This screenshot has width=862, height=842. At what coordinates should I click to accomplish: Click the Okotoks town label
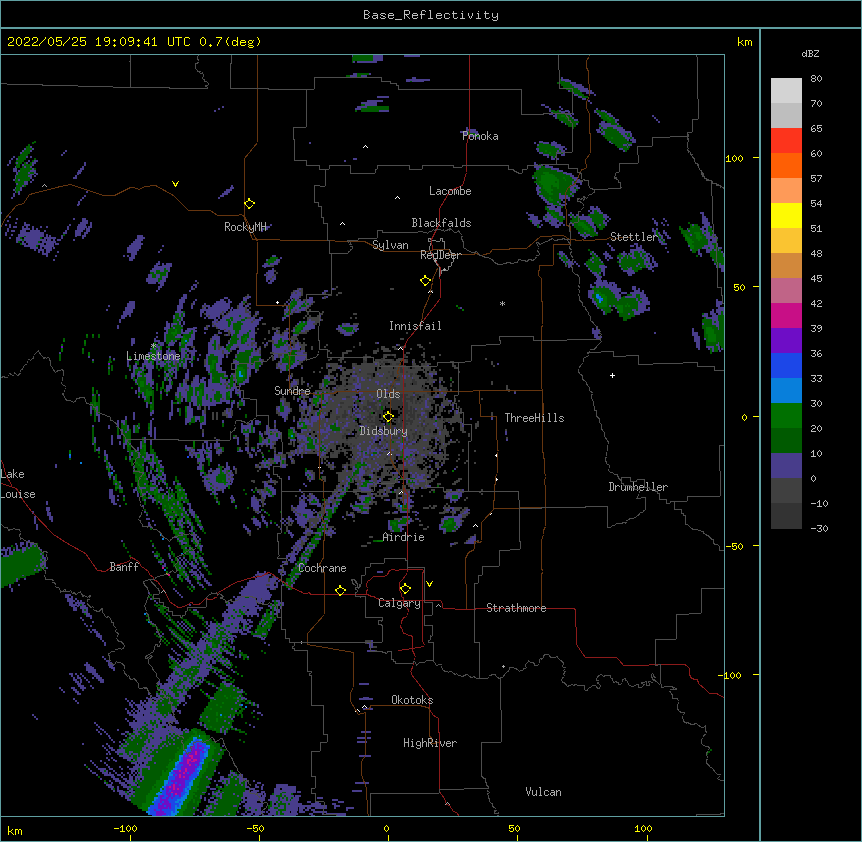tap(412, 700)
